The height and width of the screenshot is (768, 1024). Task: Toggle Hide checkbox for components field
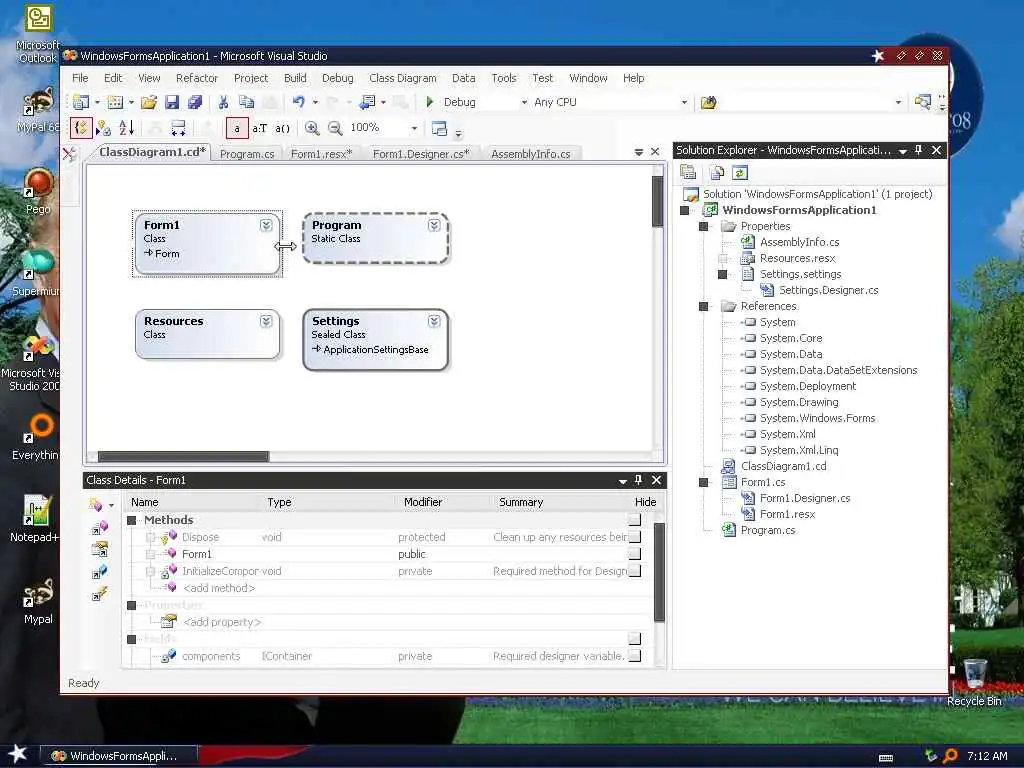(634, 656)
